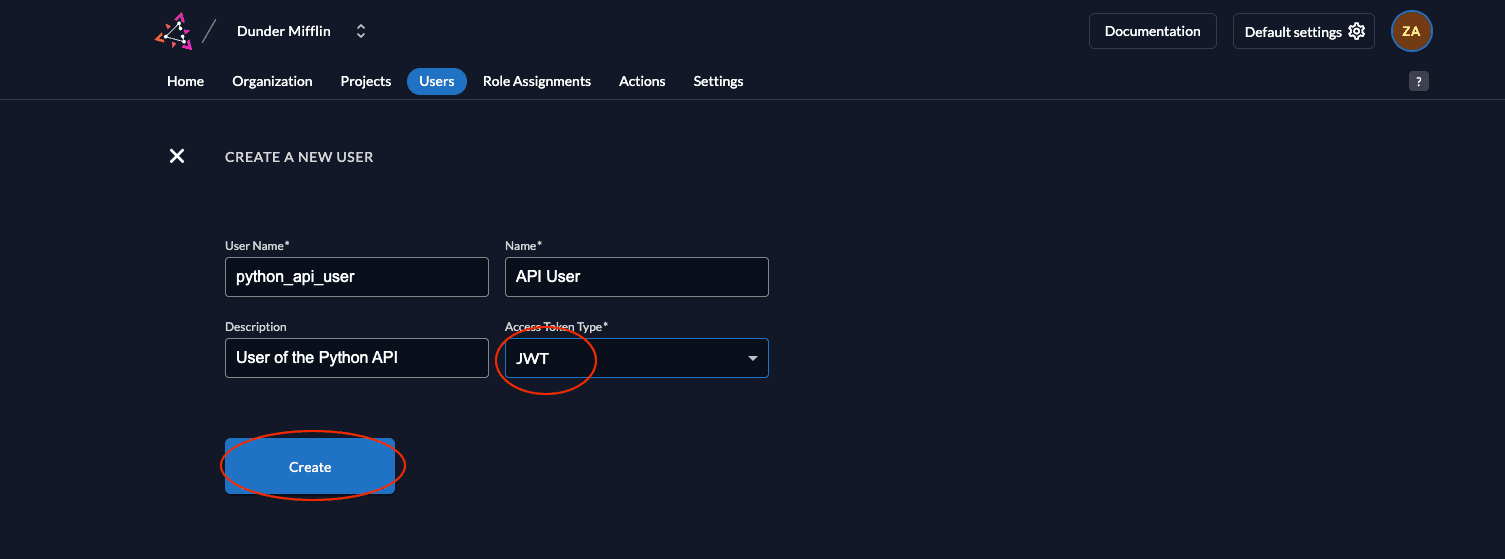Switch to the Organization tab
This screenshot has width=1505, height=559.
point(272,81)
